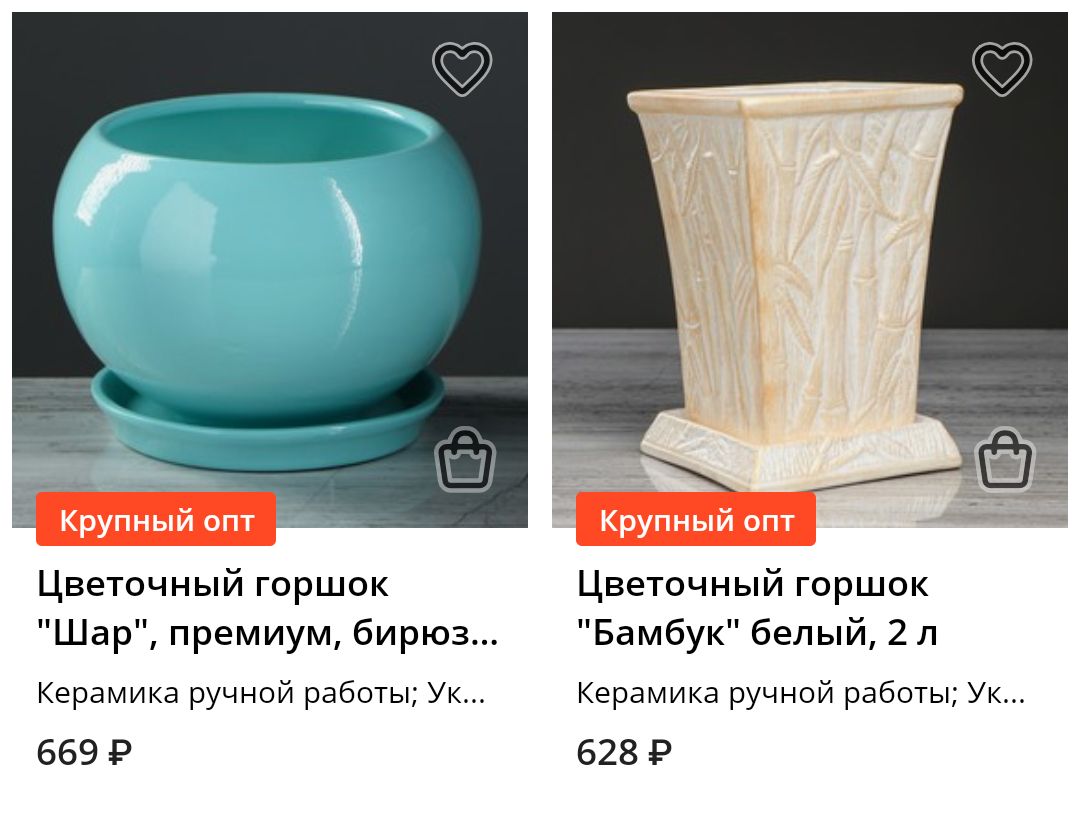Add turquoise "Шар" pot to favorites

point(462,69)
